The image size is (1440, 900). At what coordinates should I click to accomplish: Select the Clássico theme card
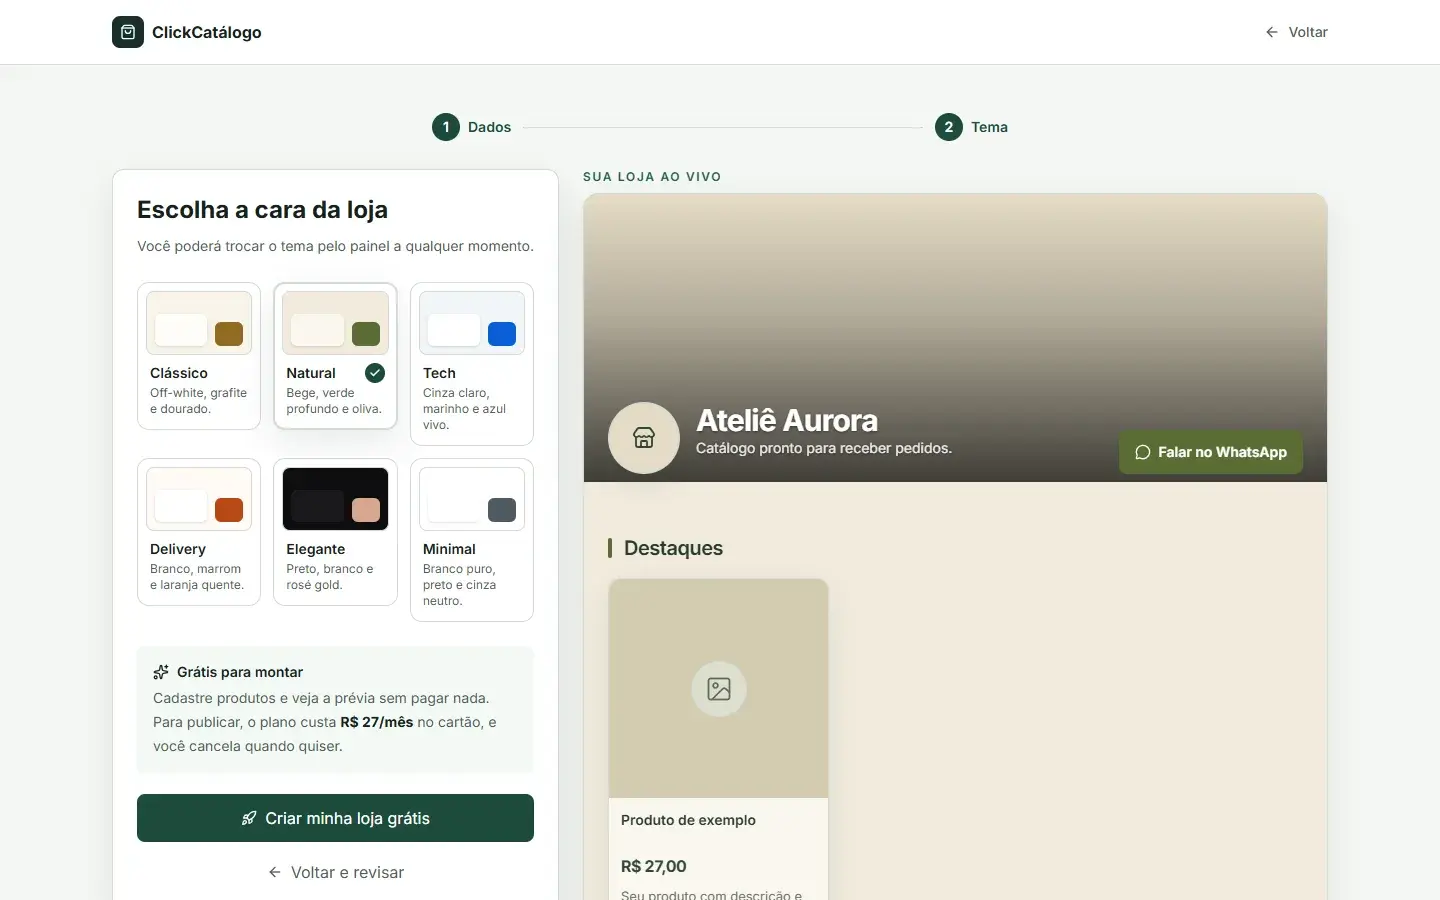click(199, 356)
